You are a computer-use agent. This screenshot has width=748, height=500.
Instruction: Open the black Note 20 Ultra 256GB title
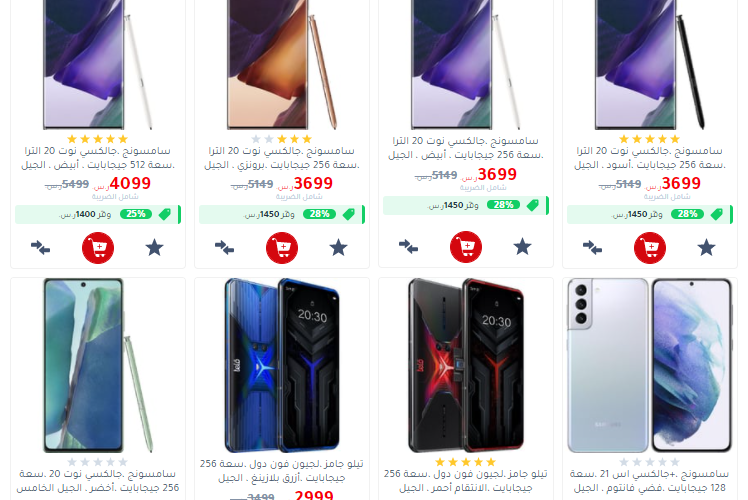[650, 158]
